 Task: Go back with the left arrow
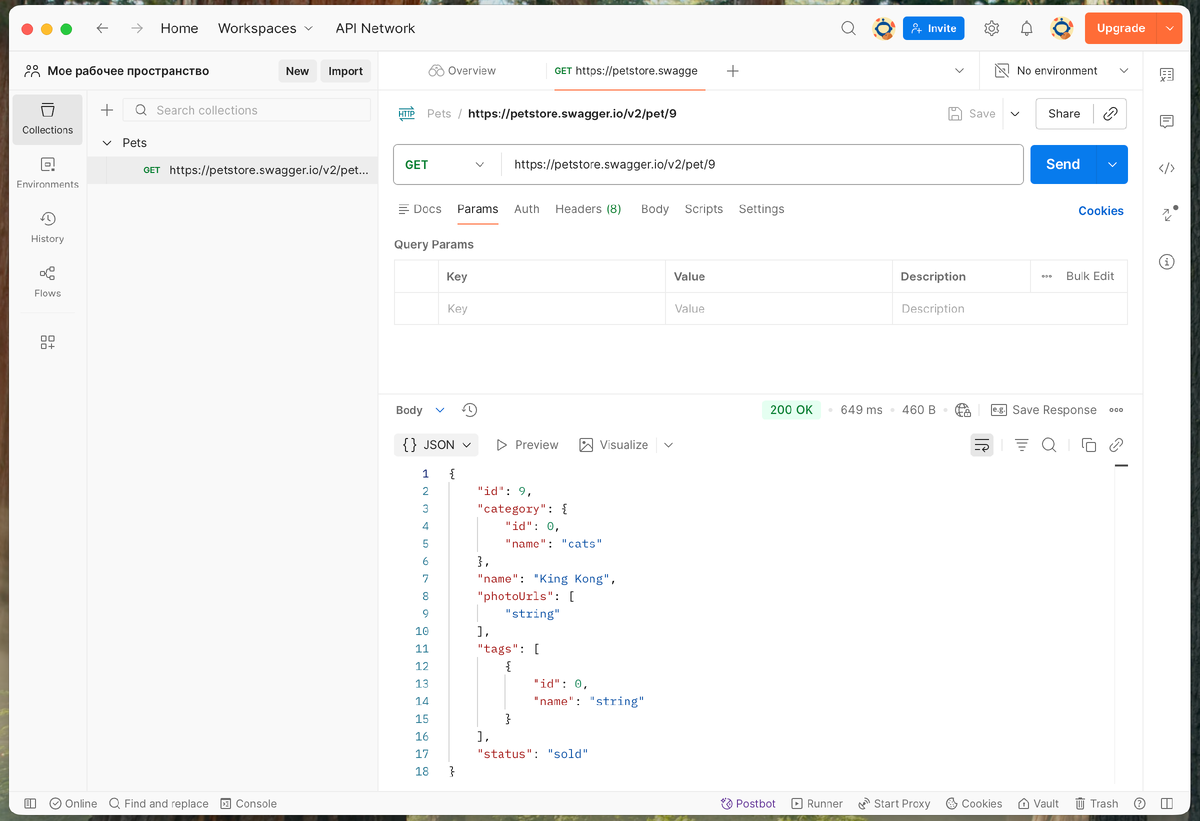102,28
